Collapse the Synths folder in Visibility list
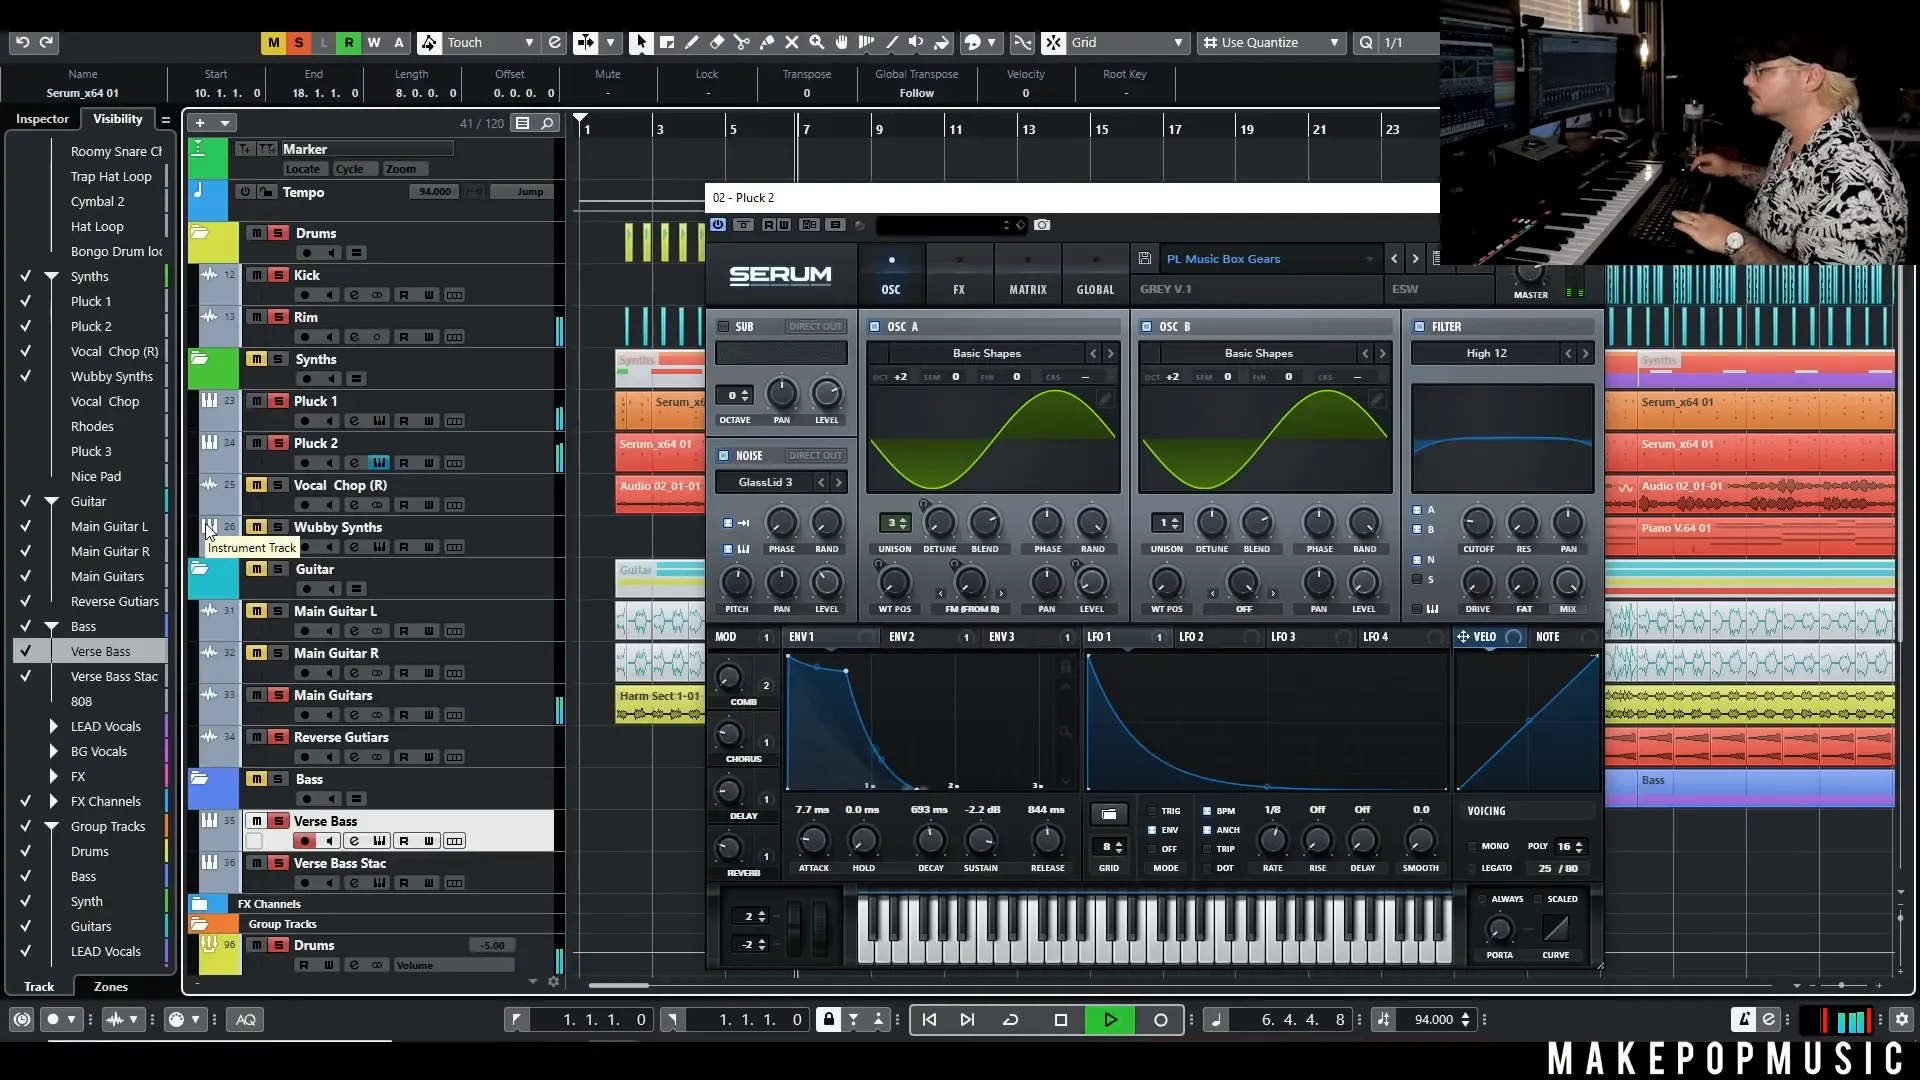Image resolution: width=1920 pixels, height=1080 pixels. 51,277
